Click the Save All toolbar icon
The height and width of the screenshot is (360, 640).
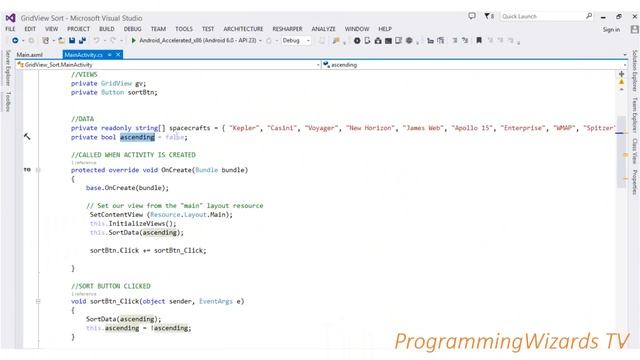tap(82, 40)
